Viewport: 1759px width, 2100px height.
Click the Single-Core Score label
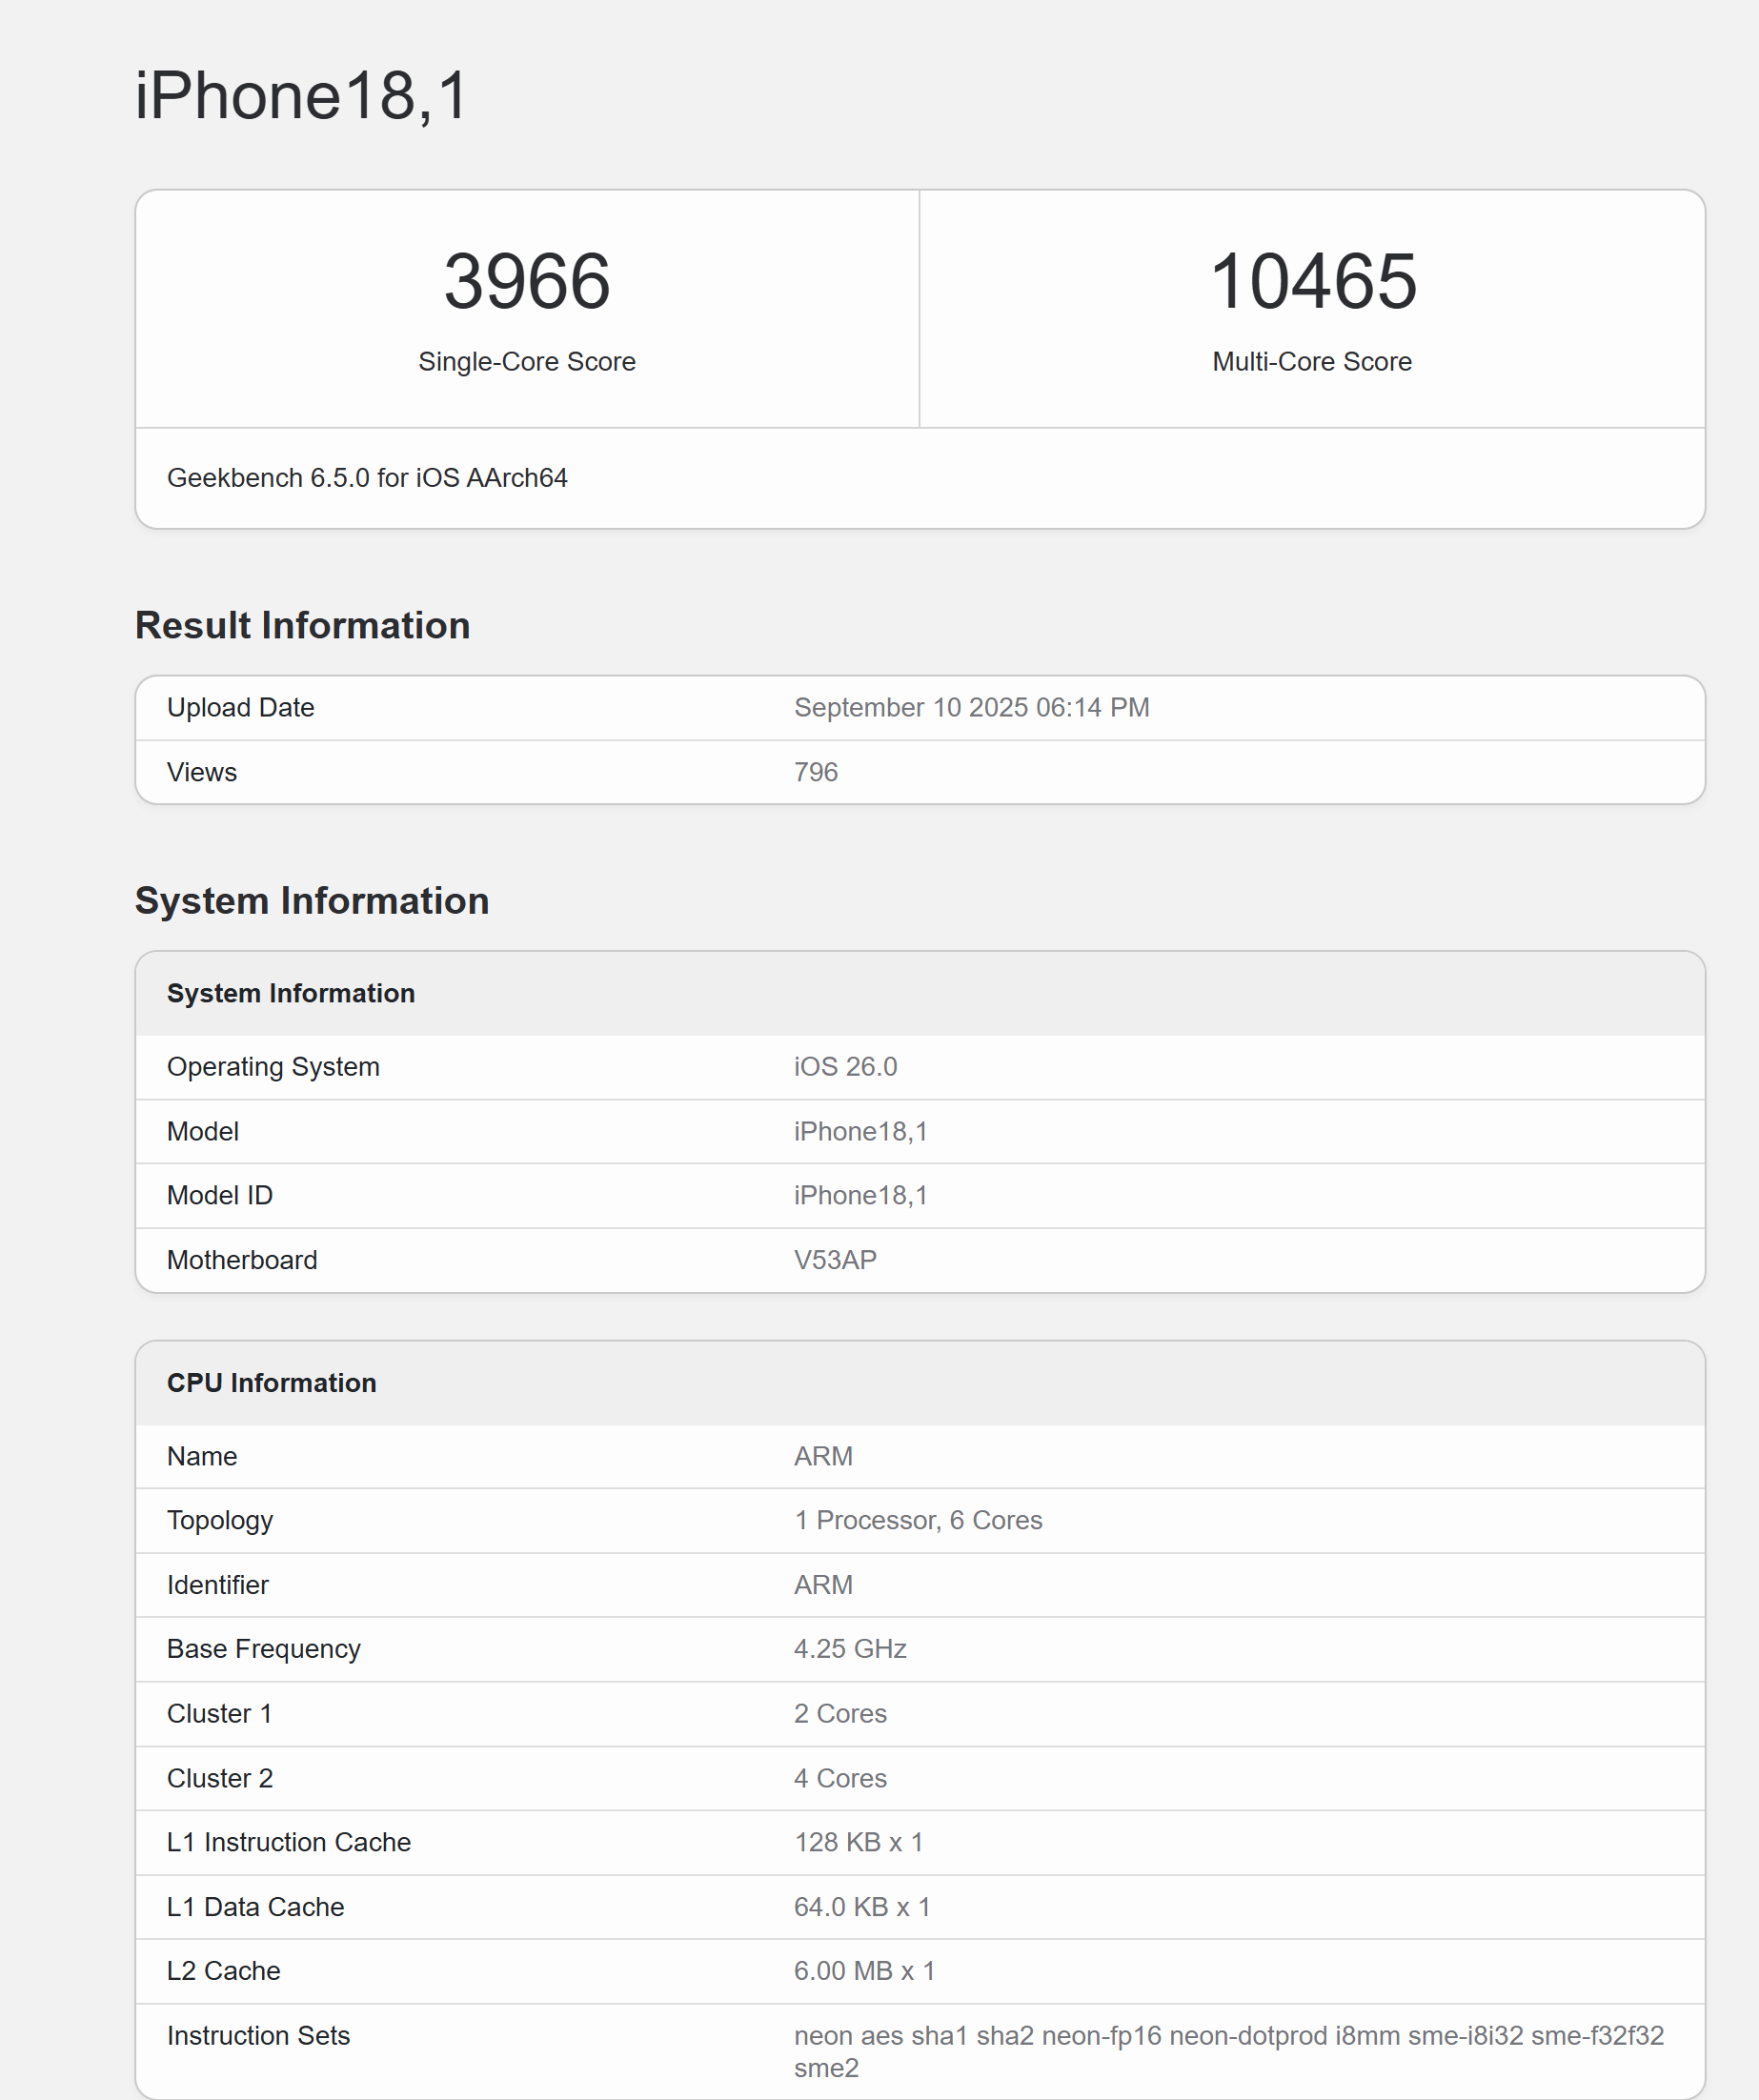[527, 361]
